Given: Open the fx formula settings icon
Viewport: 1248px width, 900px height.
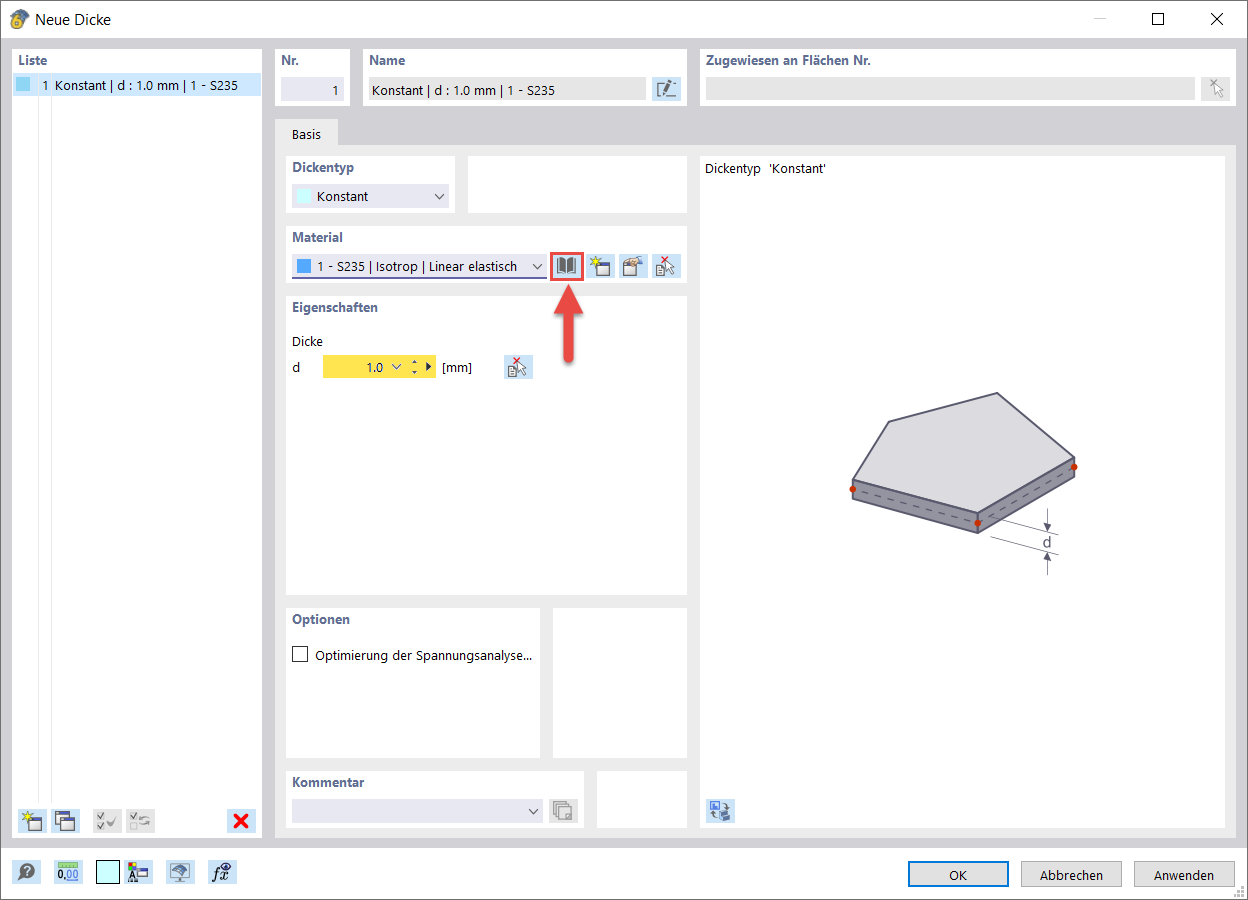Looking at the screenshot, I should [222, 871].
